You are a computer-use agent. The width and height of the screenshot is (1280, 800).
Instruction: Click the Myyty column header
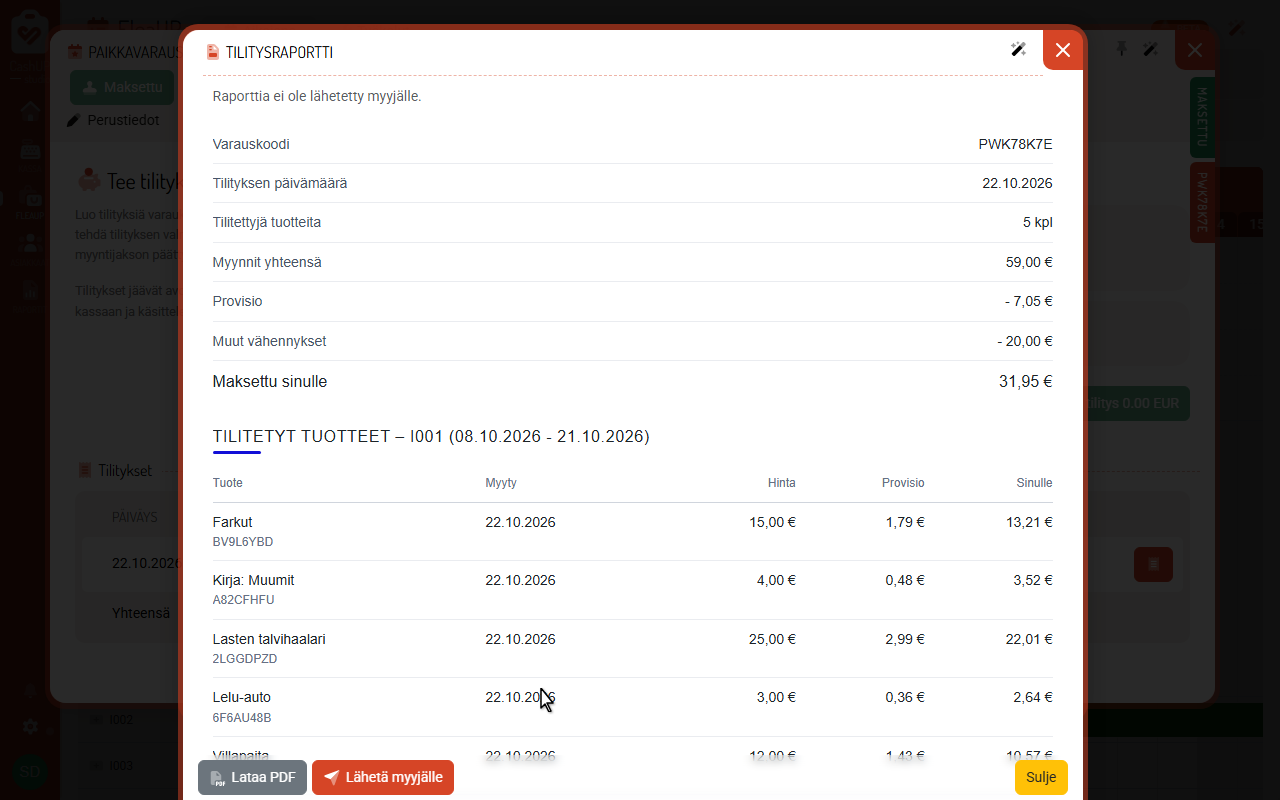(x=501, y=483)
